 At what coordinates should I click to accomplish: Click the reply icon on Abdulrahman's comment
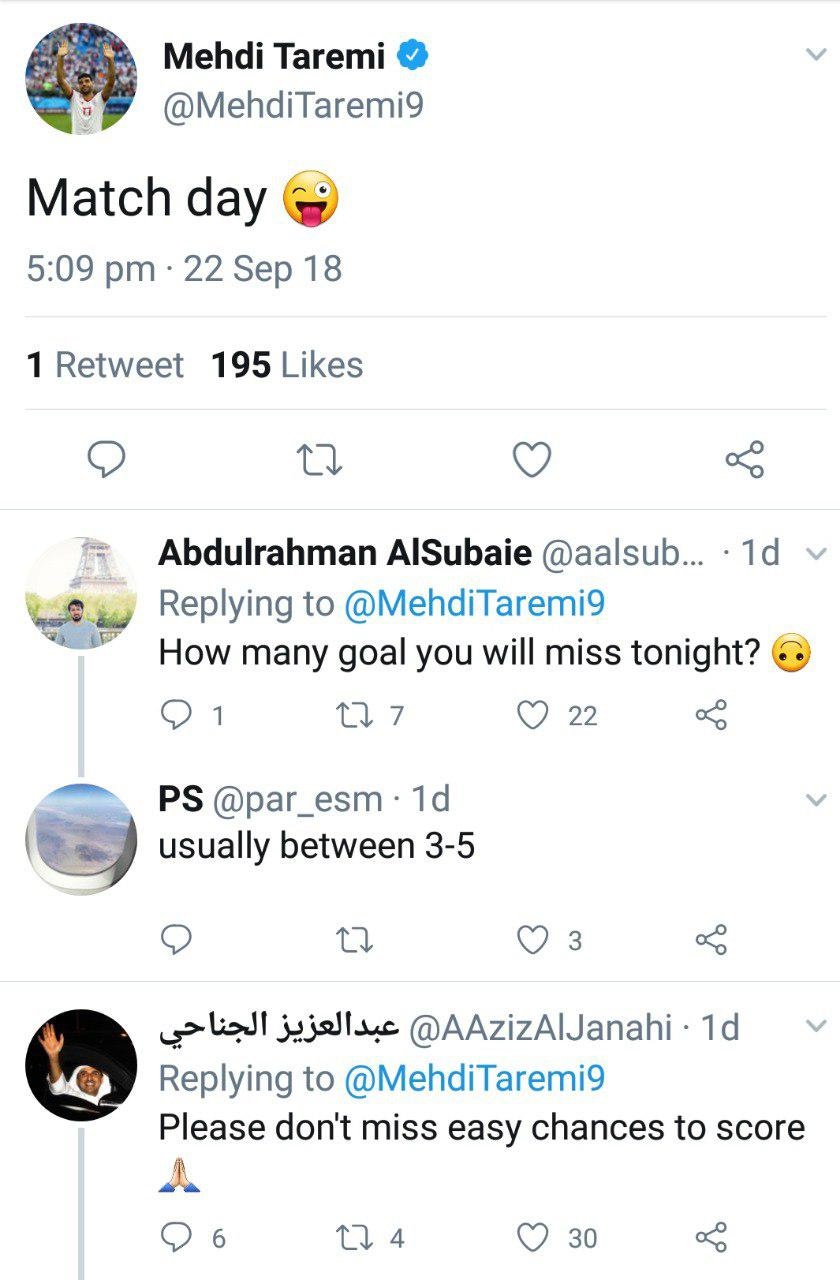(178, 713)
